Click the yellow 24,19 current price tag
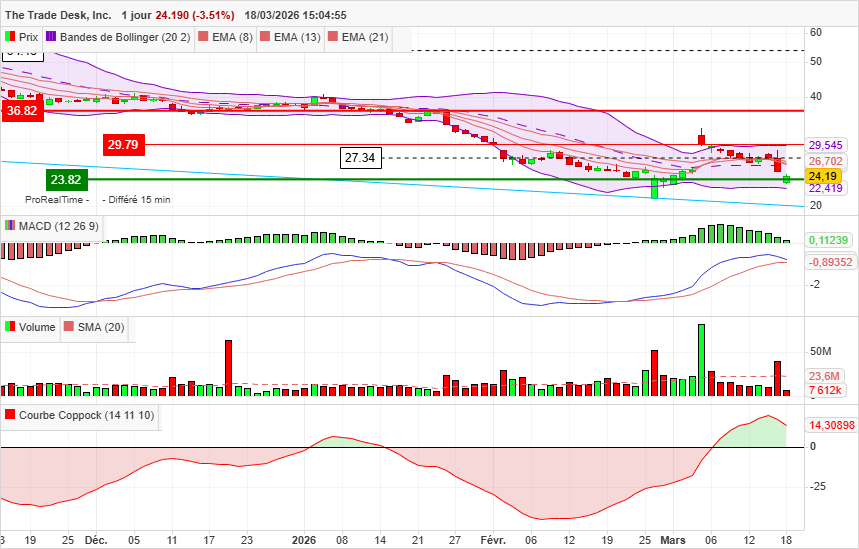The width and height of the screenshot is (859, 549). click(x=823, y=176)
